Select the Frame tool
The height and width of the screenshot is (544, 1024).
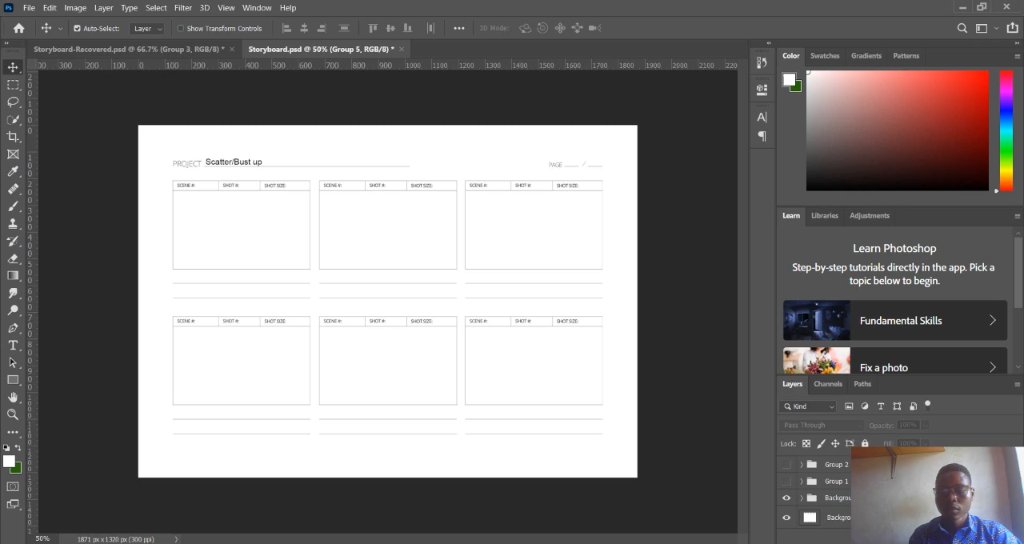click(12, 154)
